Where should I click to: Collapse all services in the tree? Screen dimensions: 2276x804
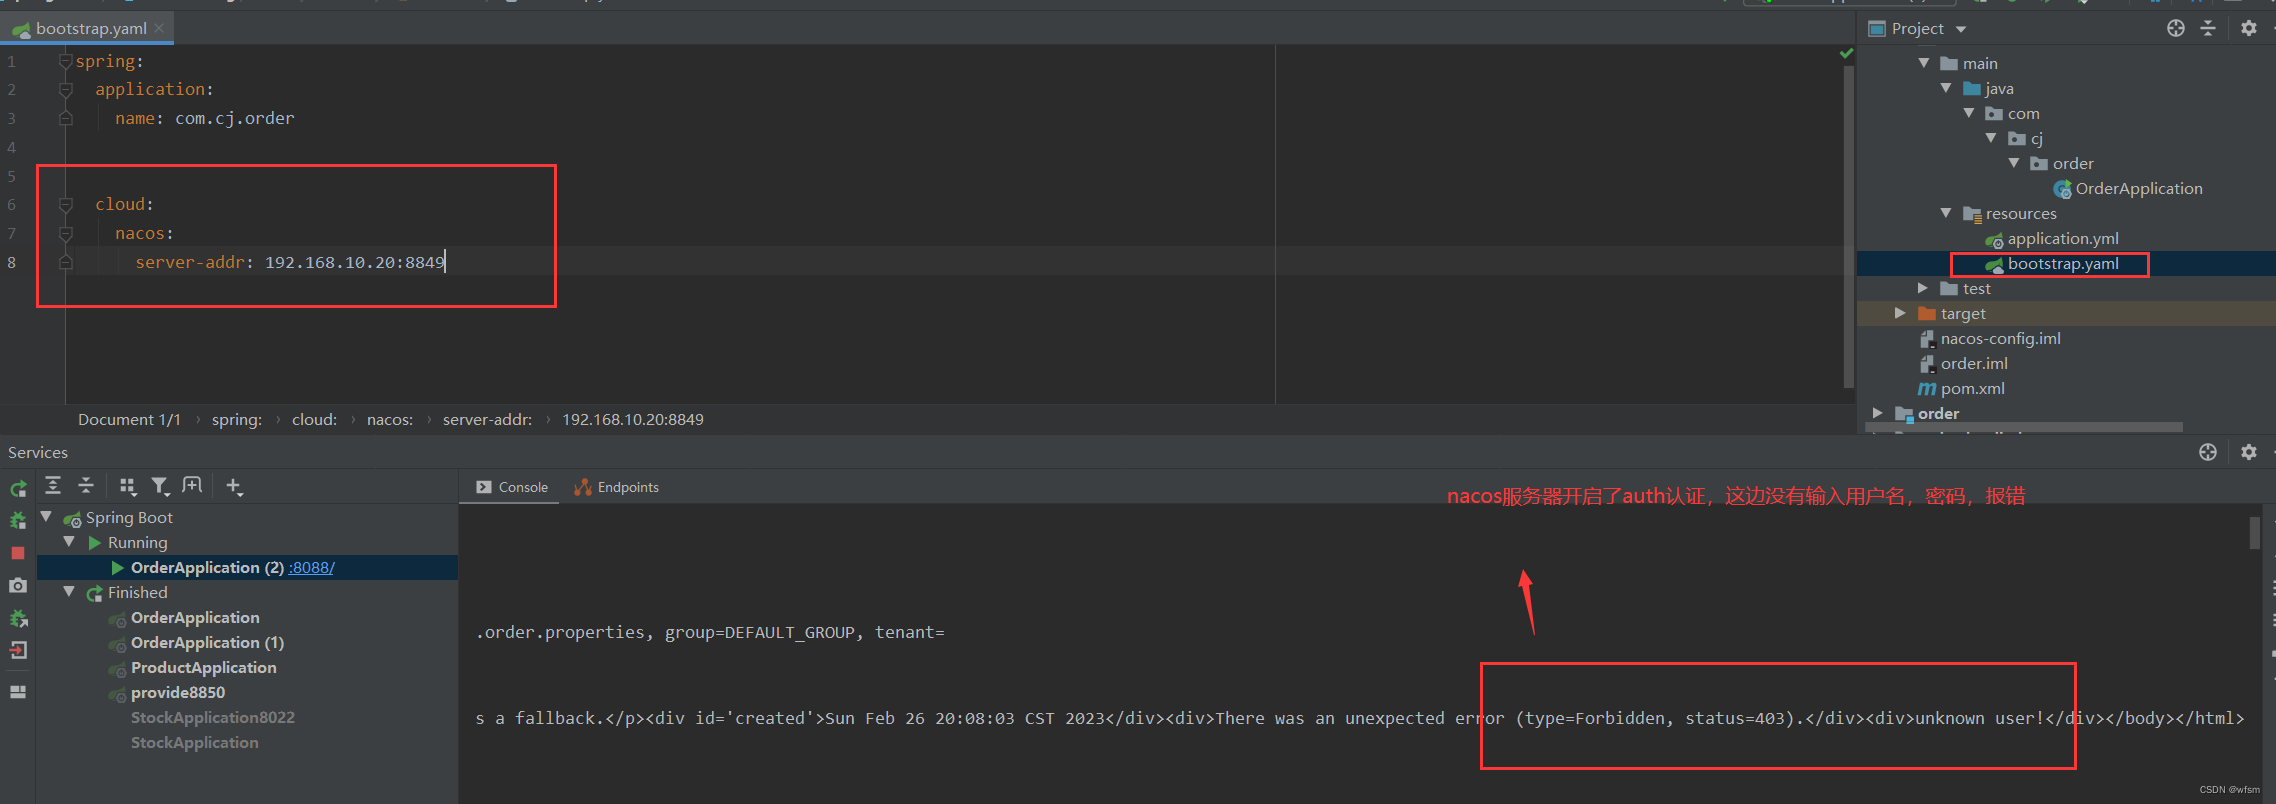pyautogui.click(x=86, y=486)
